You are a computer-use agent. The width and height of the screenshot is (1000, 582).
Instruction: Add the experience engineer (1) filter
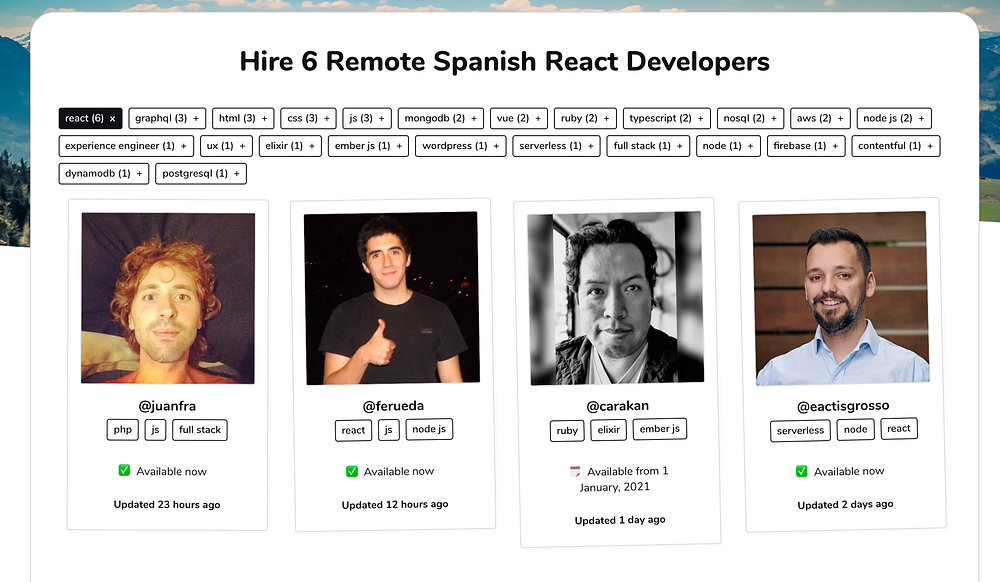point(126,146)
